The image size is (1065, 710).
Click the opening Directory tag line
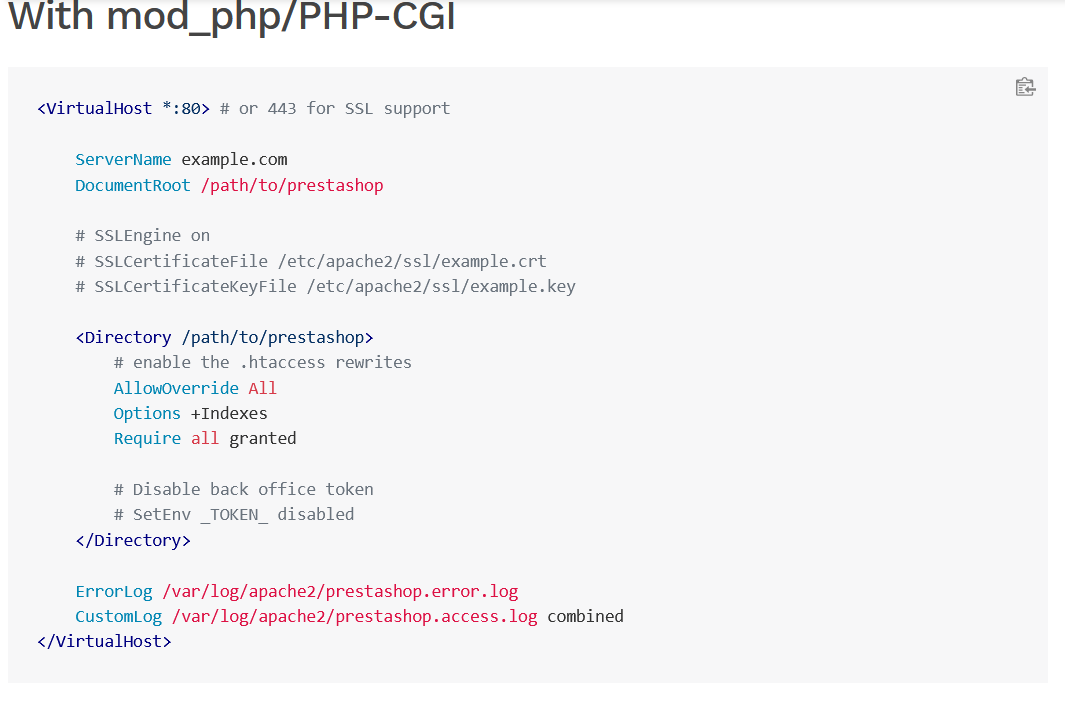tap(224, 338)
